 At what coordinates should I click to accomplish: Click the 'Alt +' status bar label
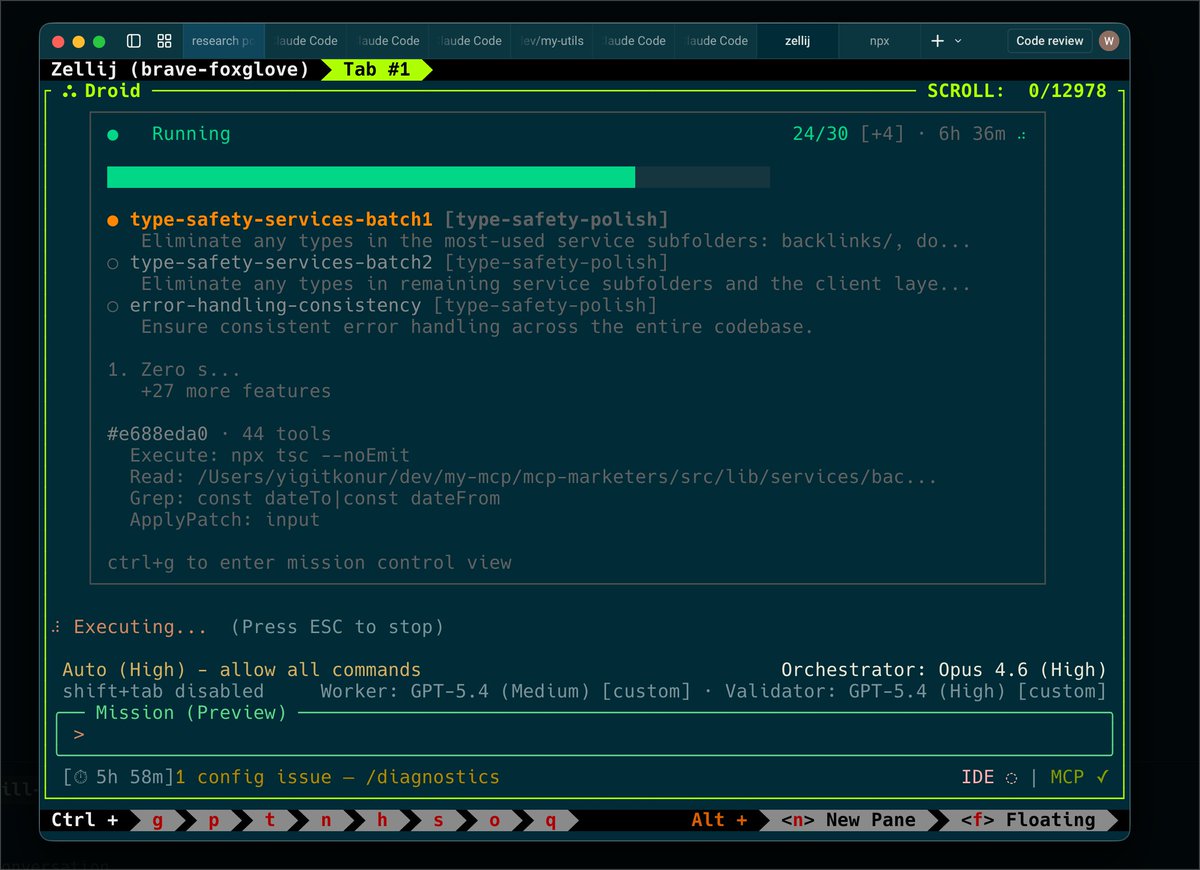point(719,820)
